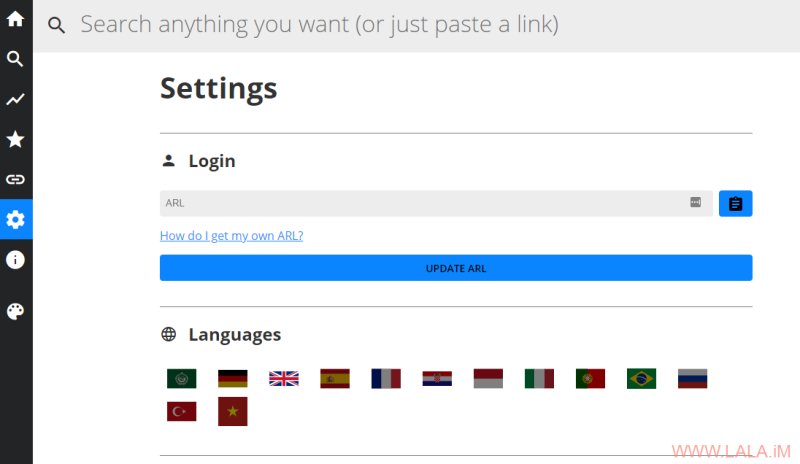Screen dimensions: 800x464
Task: Open the Link Analyzer chain icon
Action: tap(15, 179)
